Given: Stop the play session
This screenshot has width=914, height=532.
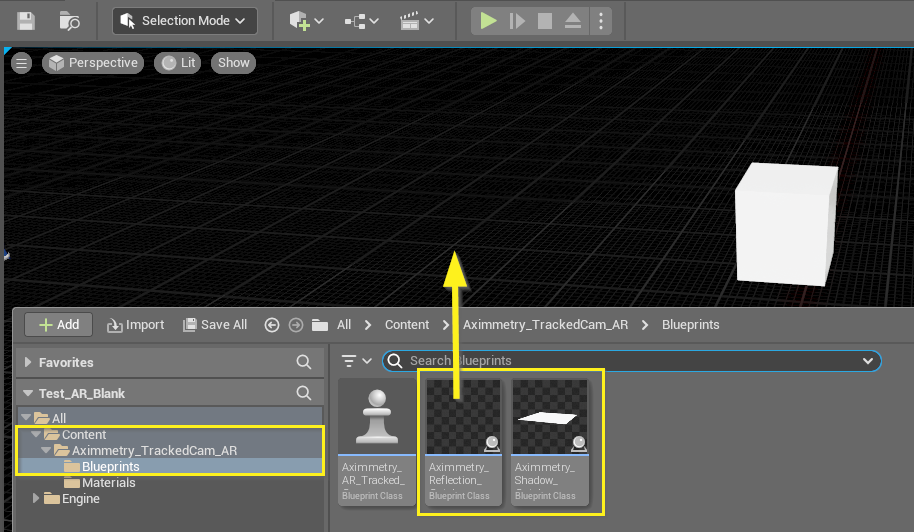Looking at the screenshot, I should [545, 22].
